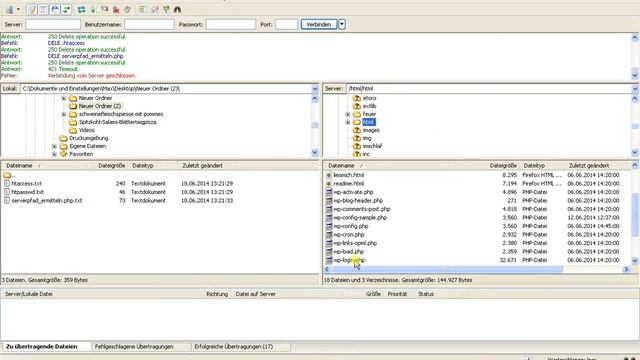640x360 pixels.
Task: Click the wp-blog-header.php file icon
Action: coord(329,200)
